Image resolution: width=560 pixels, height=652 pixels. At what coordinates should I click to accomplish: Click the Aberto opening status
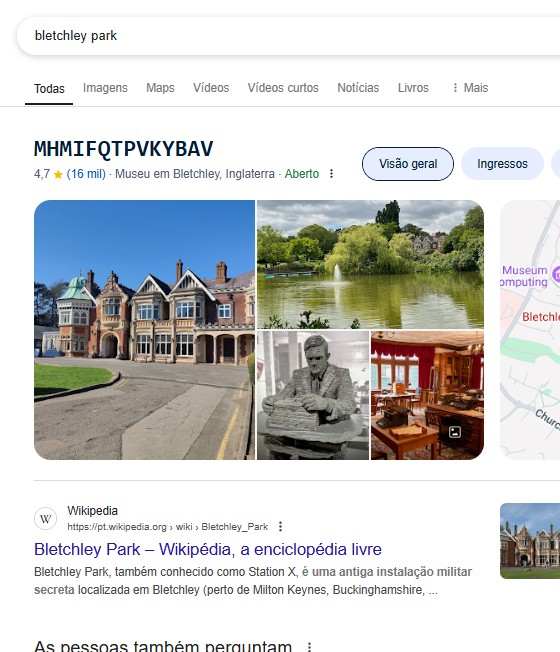pos(301,174)
